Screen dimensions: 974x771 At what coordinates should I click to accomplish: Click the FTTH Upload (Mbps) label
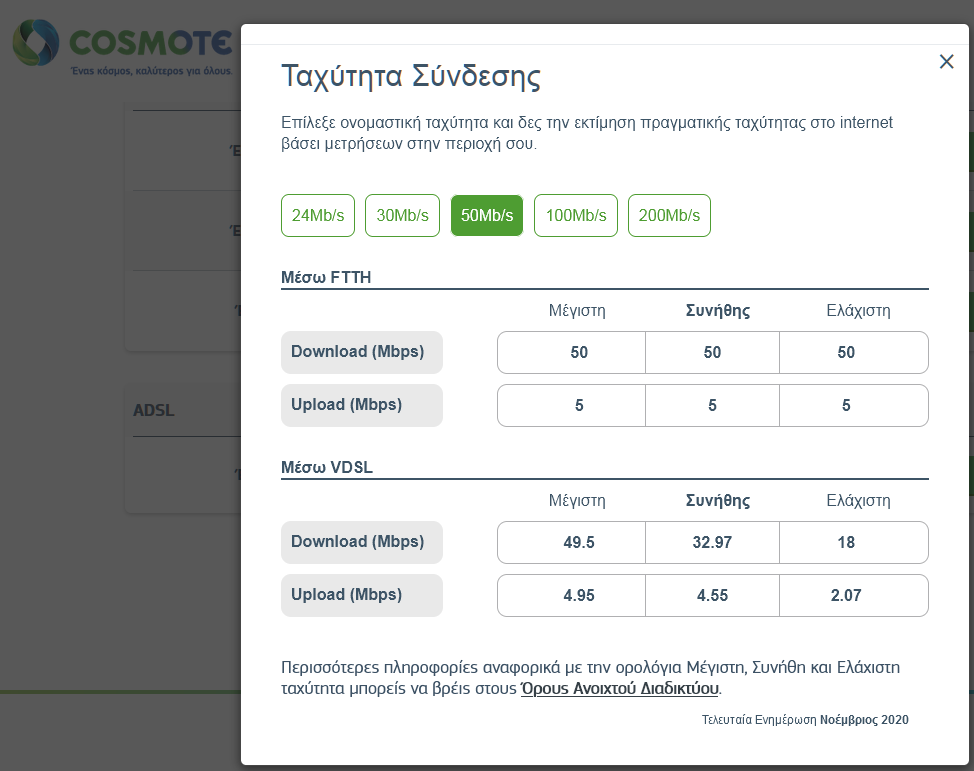pos(362,405)
